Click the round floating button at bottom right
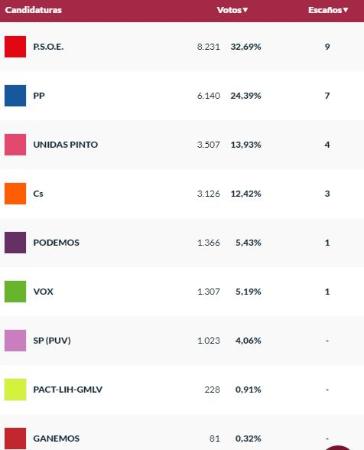This screenshot has width=364, height=450. (338, 447)
